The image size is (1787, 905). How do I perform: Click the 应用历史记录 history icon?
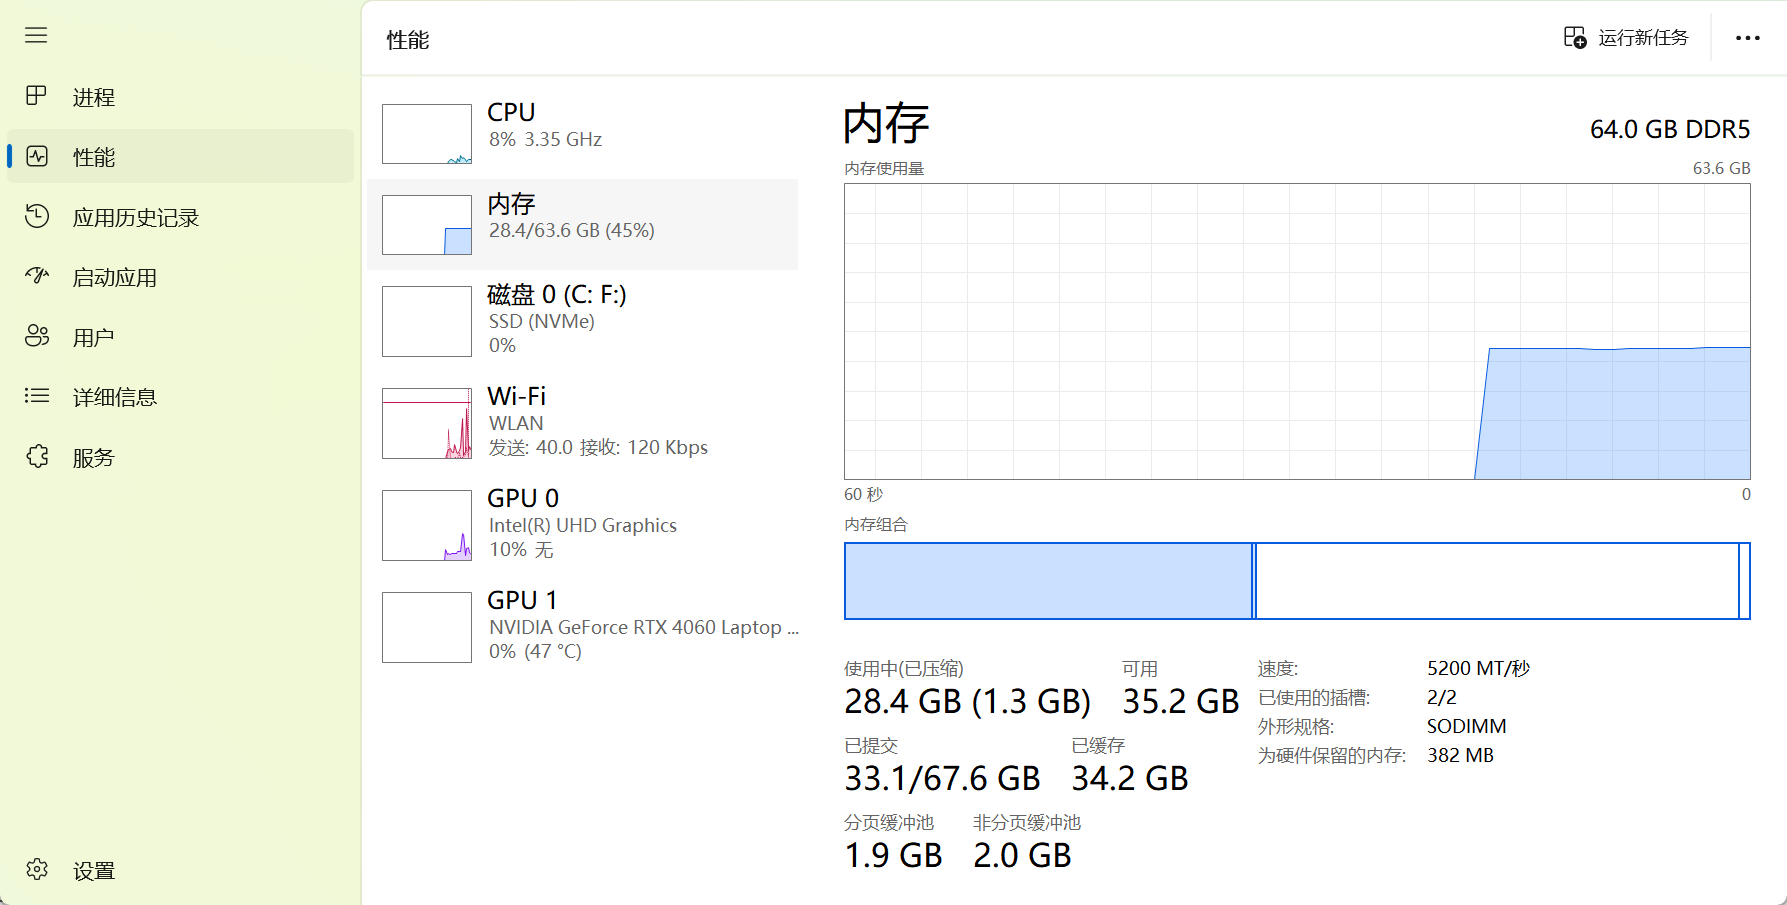pos(37,216)
